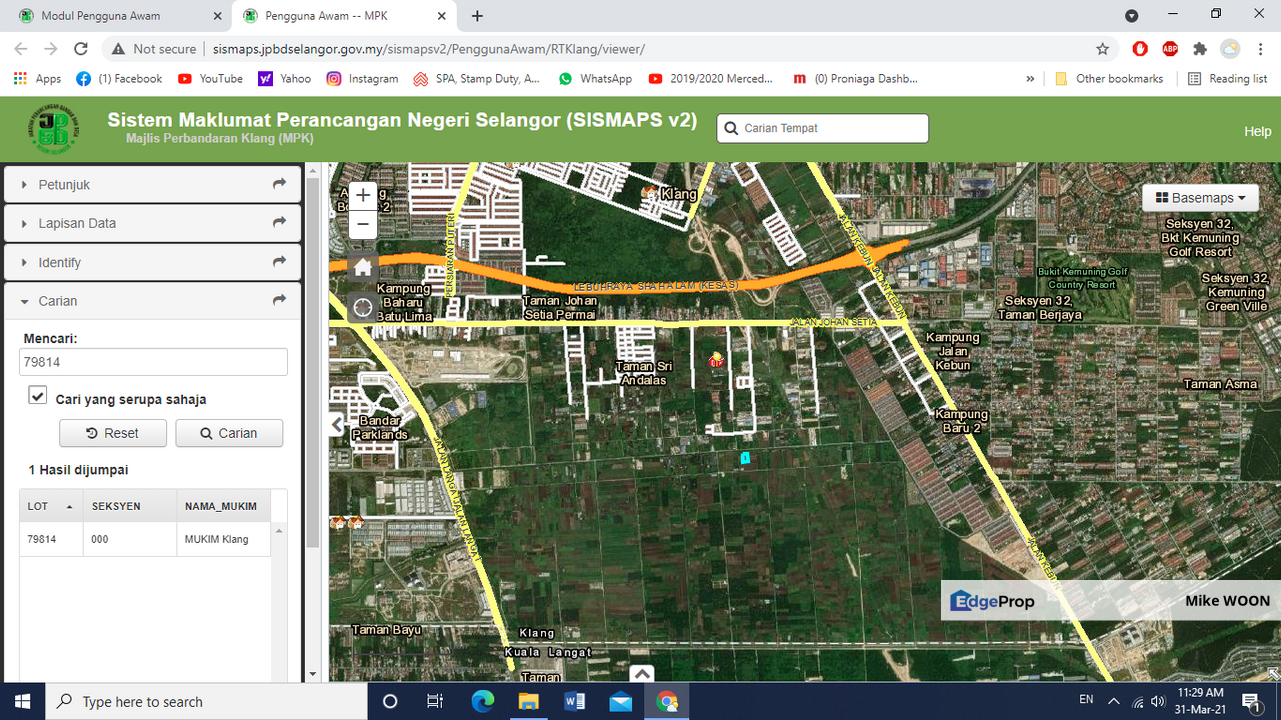
Task: Uncheck Cari yang serupa sahaja
Action: tap(37, 395)
